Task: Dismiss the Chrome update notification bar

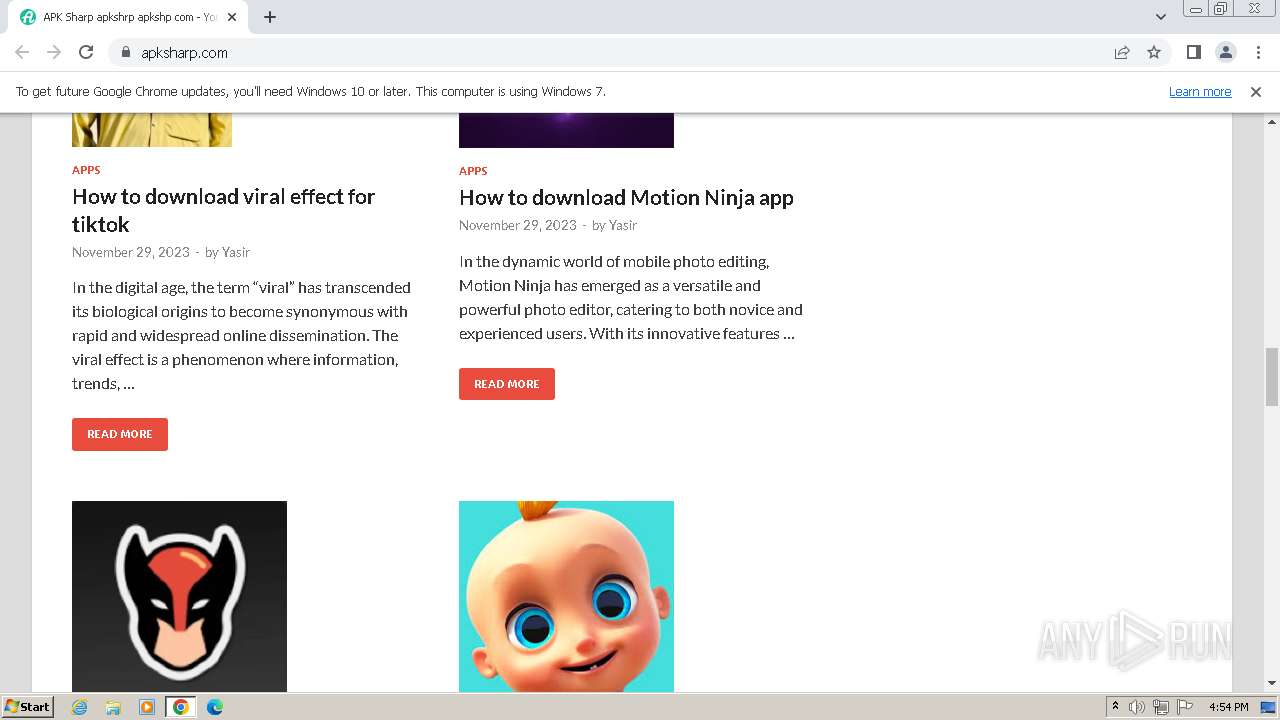Action: pos(1256,91)
